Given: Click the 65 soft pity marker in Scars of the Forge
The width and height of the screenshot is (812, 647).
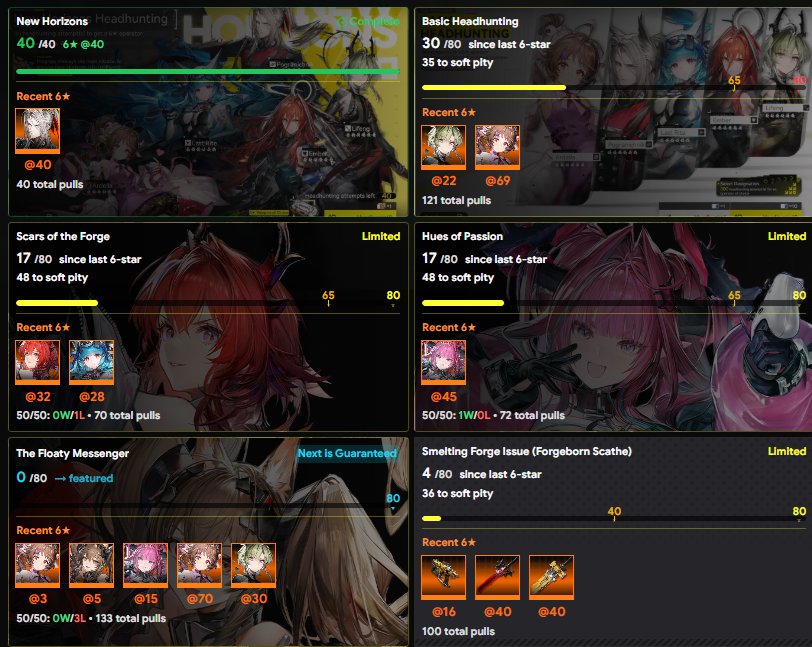Looking at the screenshot, I should (328, 296).
